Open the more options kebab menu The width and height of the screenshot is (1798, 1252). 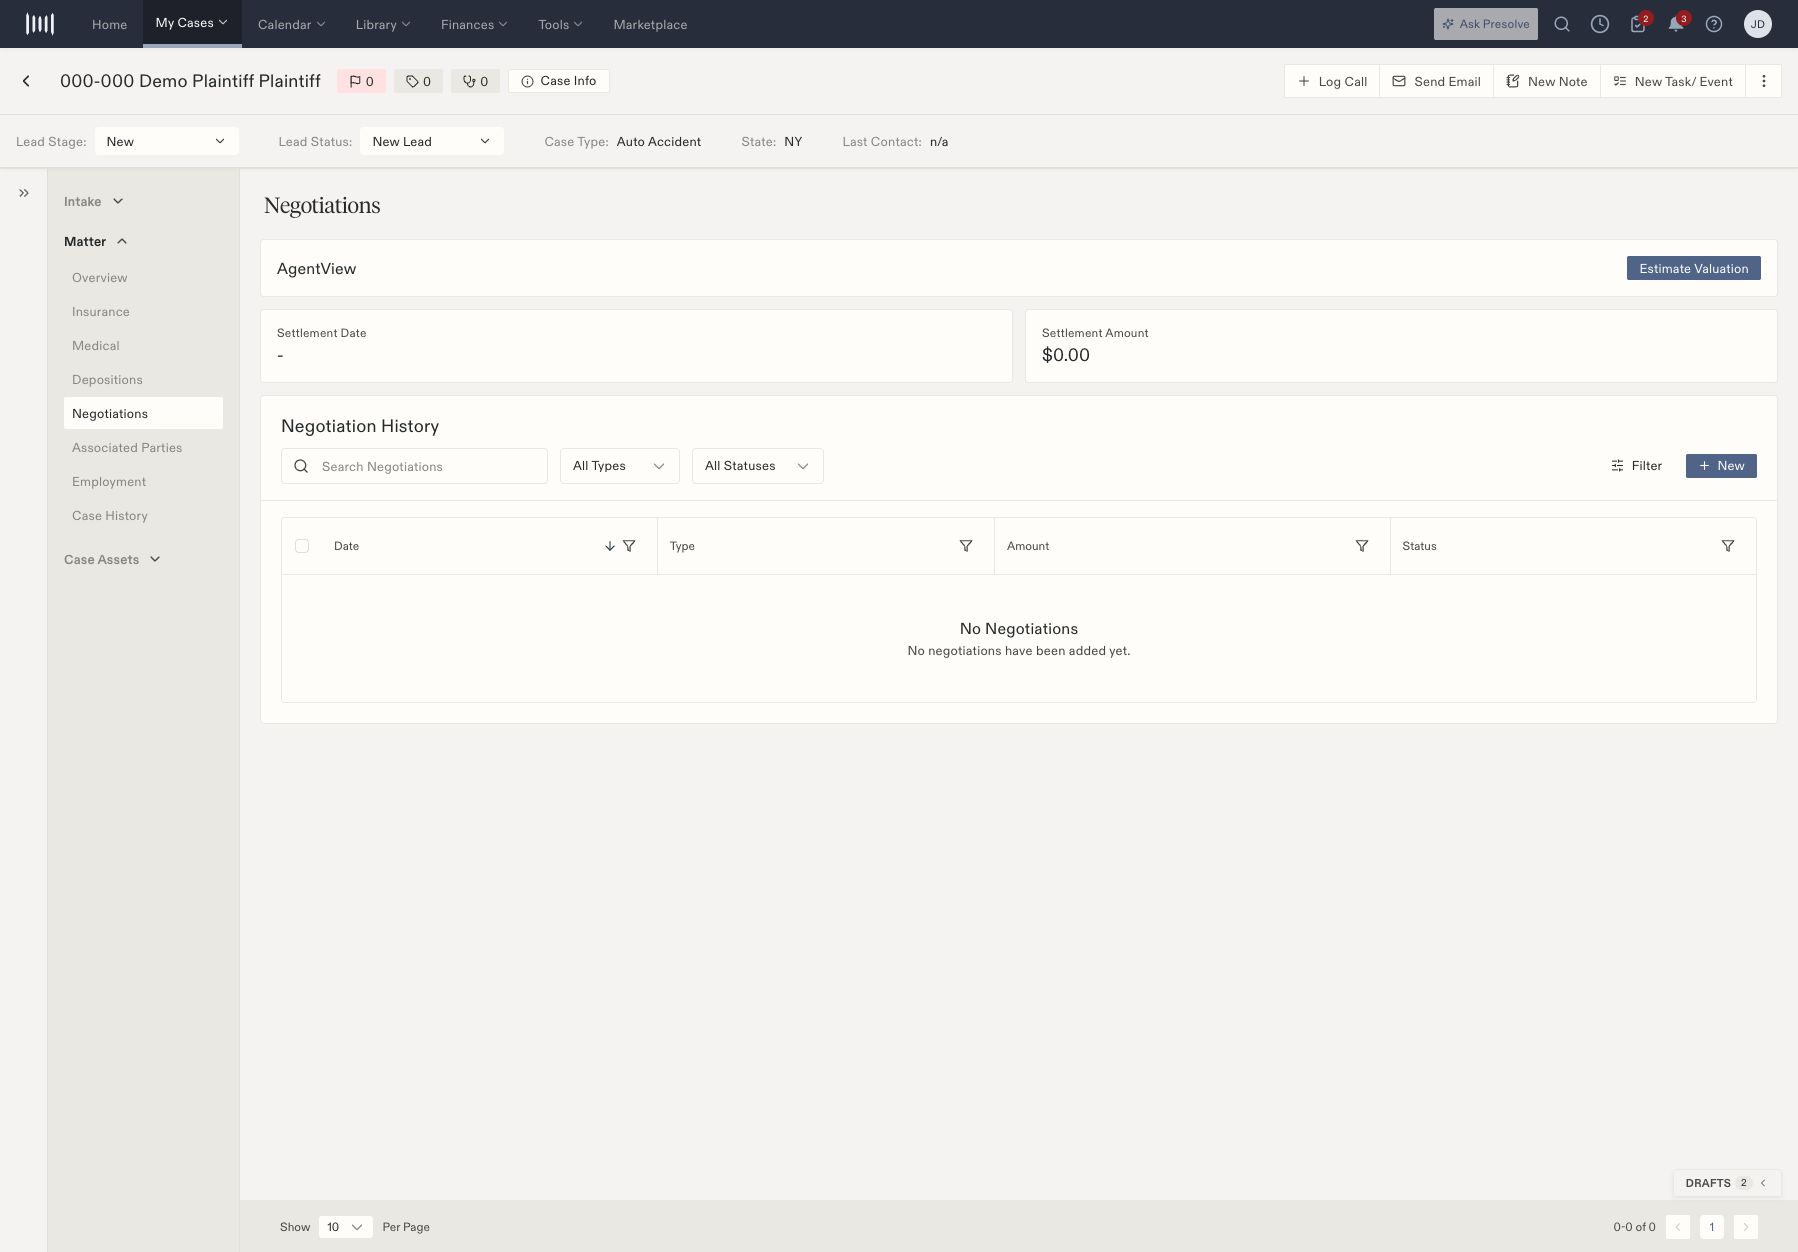pyautogui.click(x=1764, y=81)
